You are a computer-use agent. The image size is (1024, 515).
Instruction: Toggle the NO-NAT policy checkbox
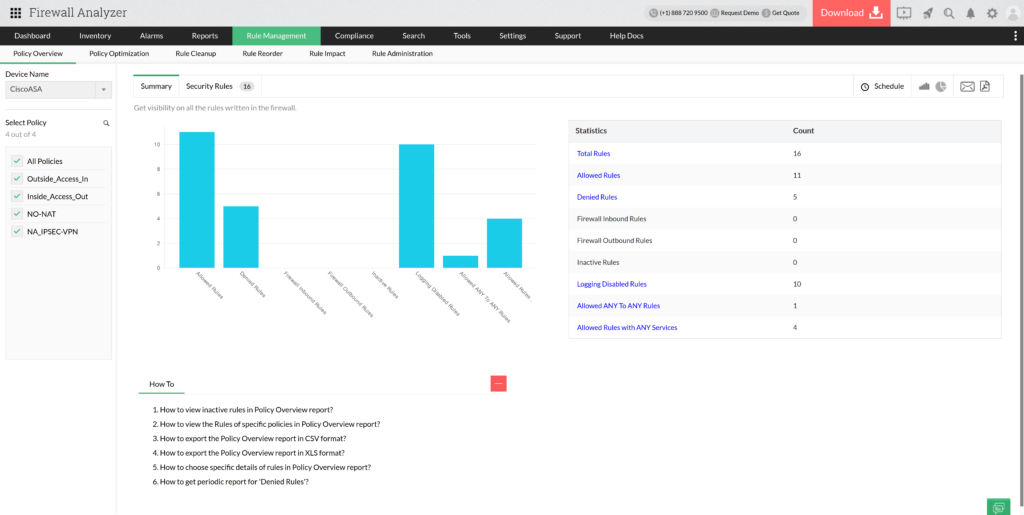[16, 214]
